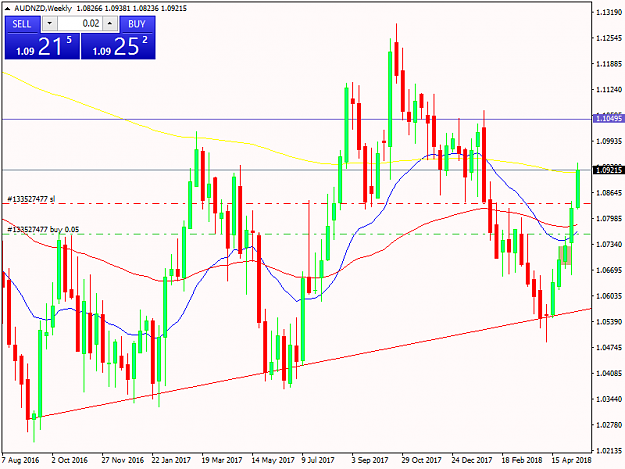This screenshot has width=625, height=469.
Task: Select the 27 Nov 2016 date label
Action: (122, 460)
